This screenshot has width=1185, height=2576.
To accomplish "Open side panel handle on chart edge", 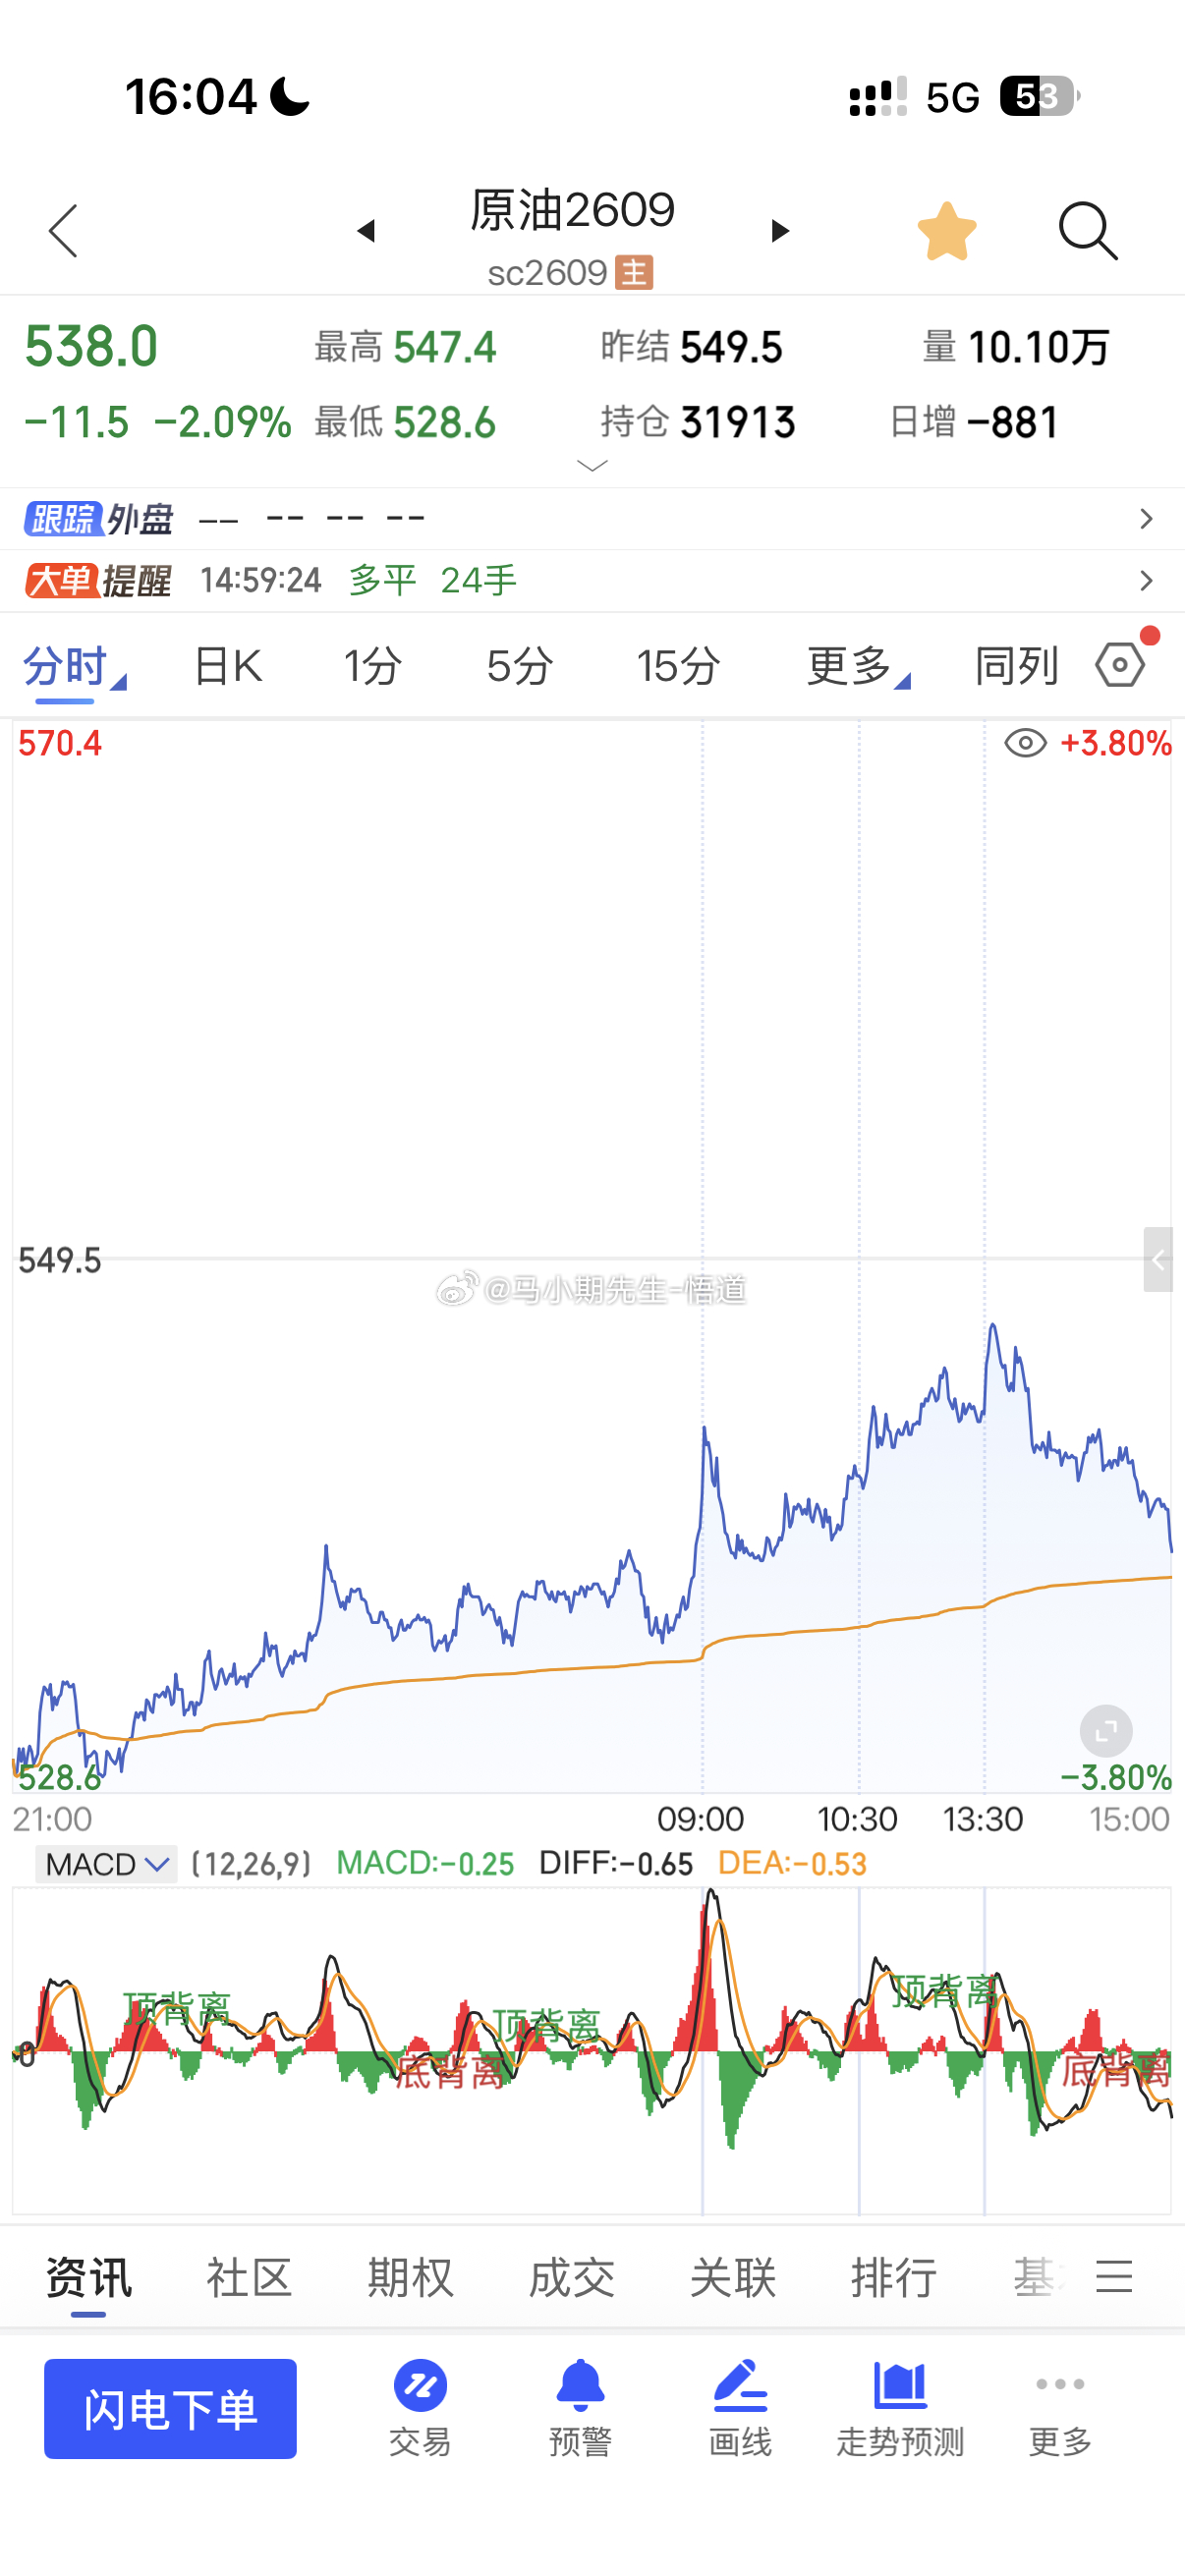I will [x=1158, y=1260].
